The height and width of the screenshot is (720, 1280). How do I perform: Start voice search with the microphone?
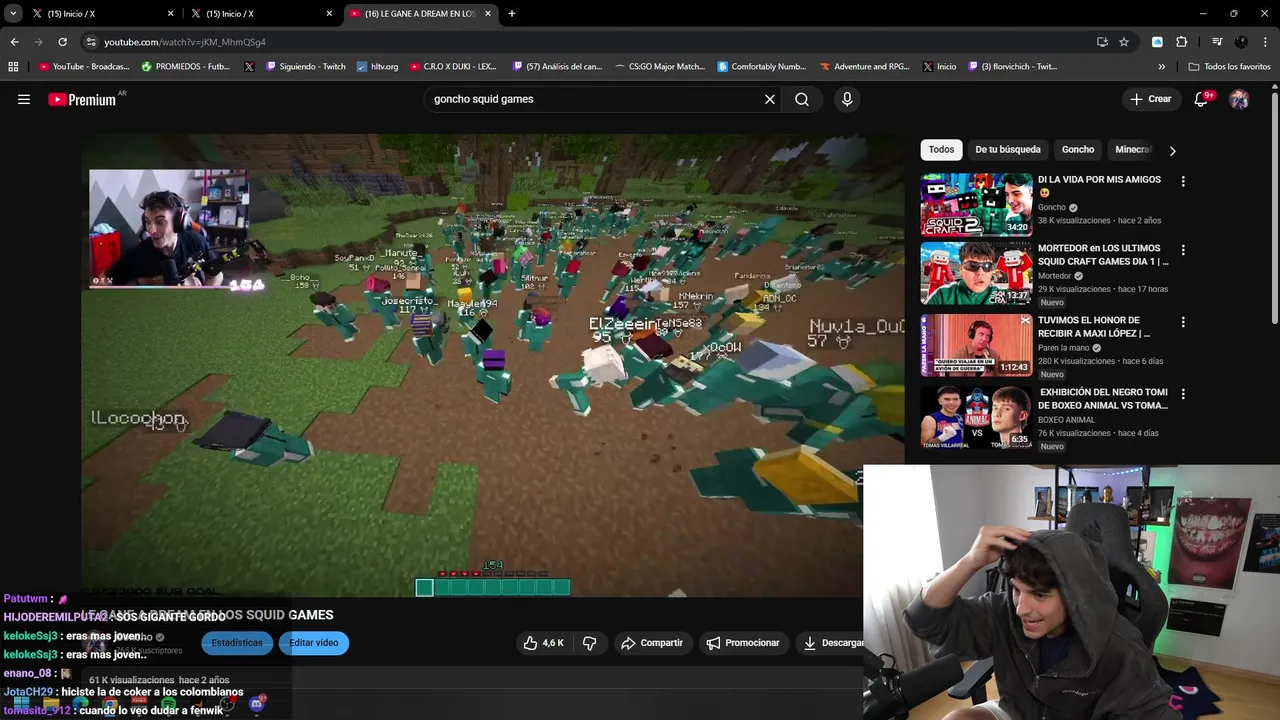click(x=847, y=99)
